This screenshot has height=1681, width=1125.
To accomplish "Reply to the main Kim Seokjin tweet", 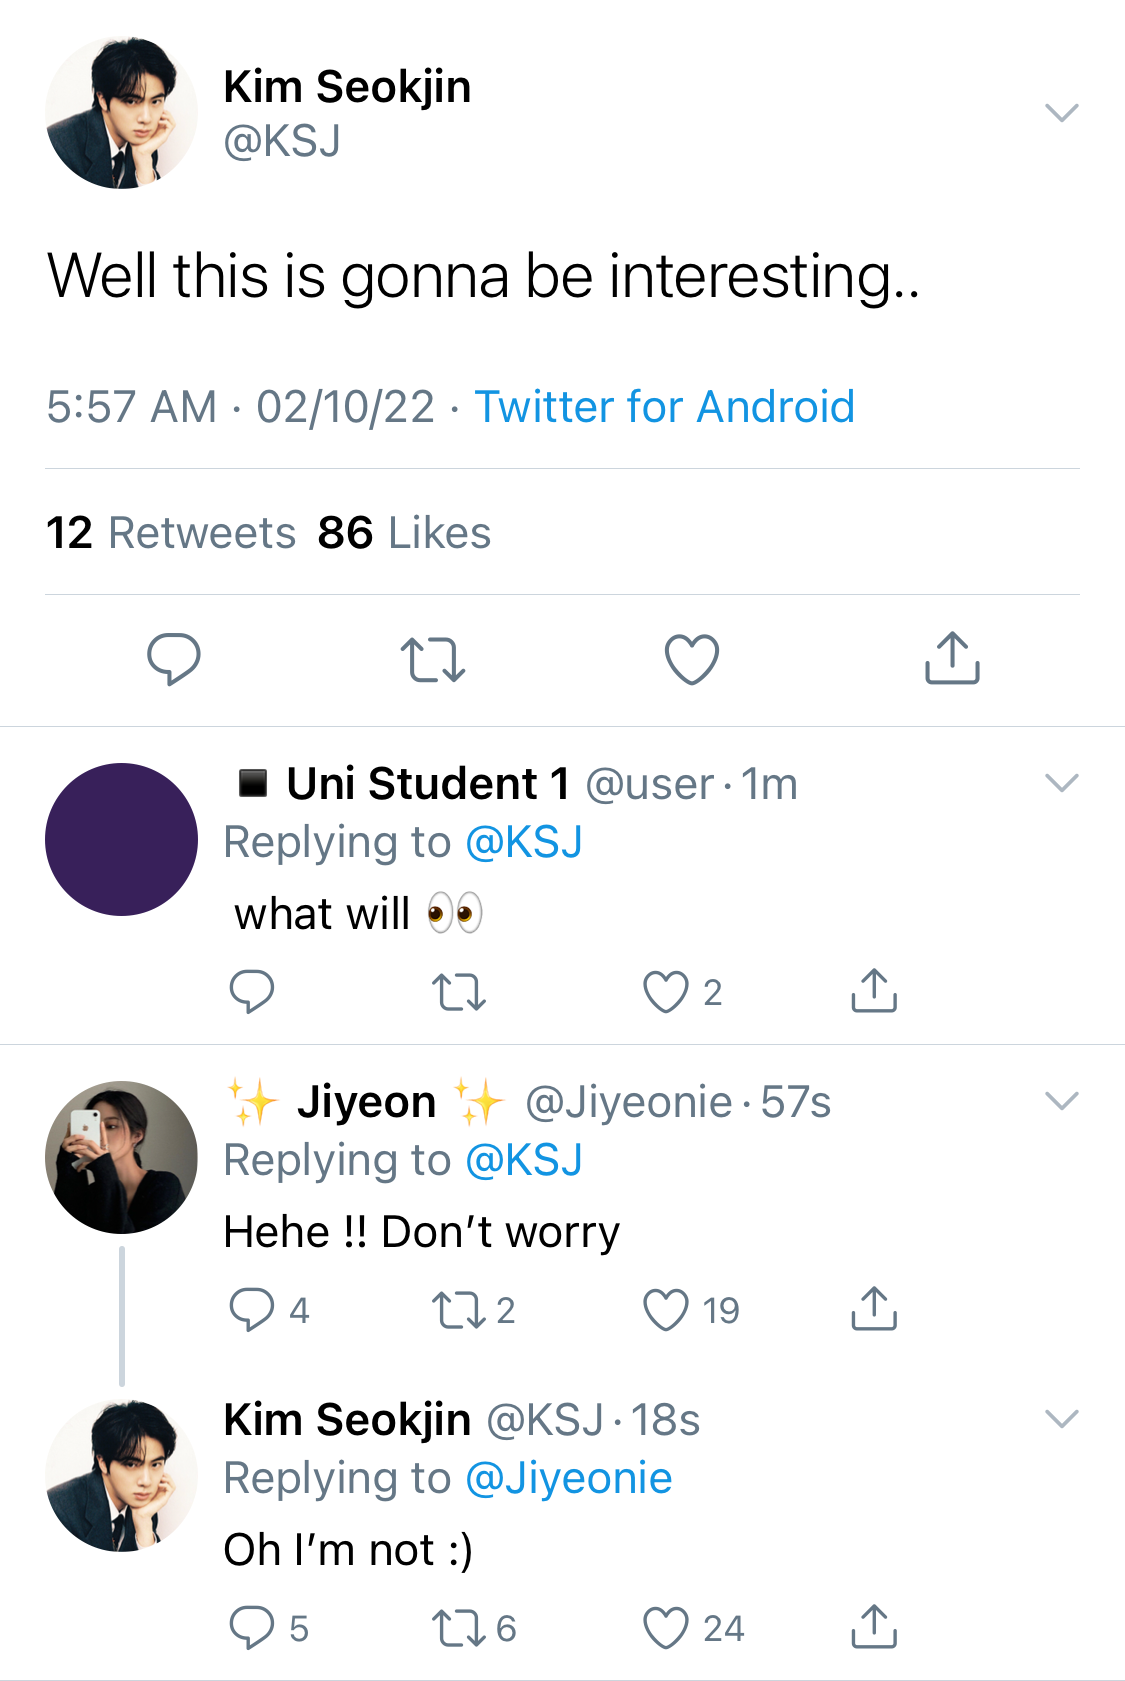I will (x=174, y=659).
